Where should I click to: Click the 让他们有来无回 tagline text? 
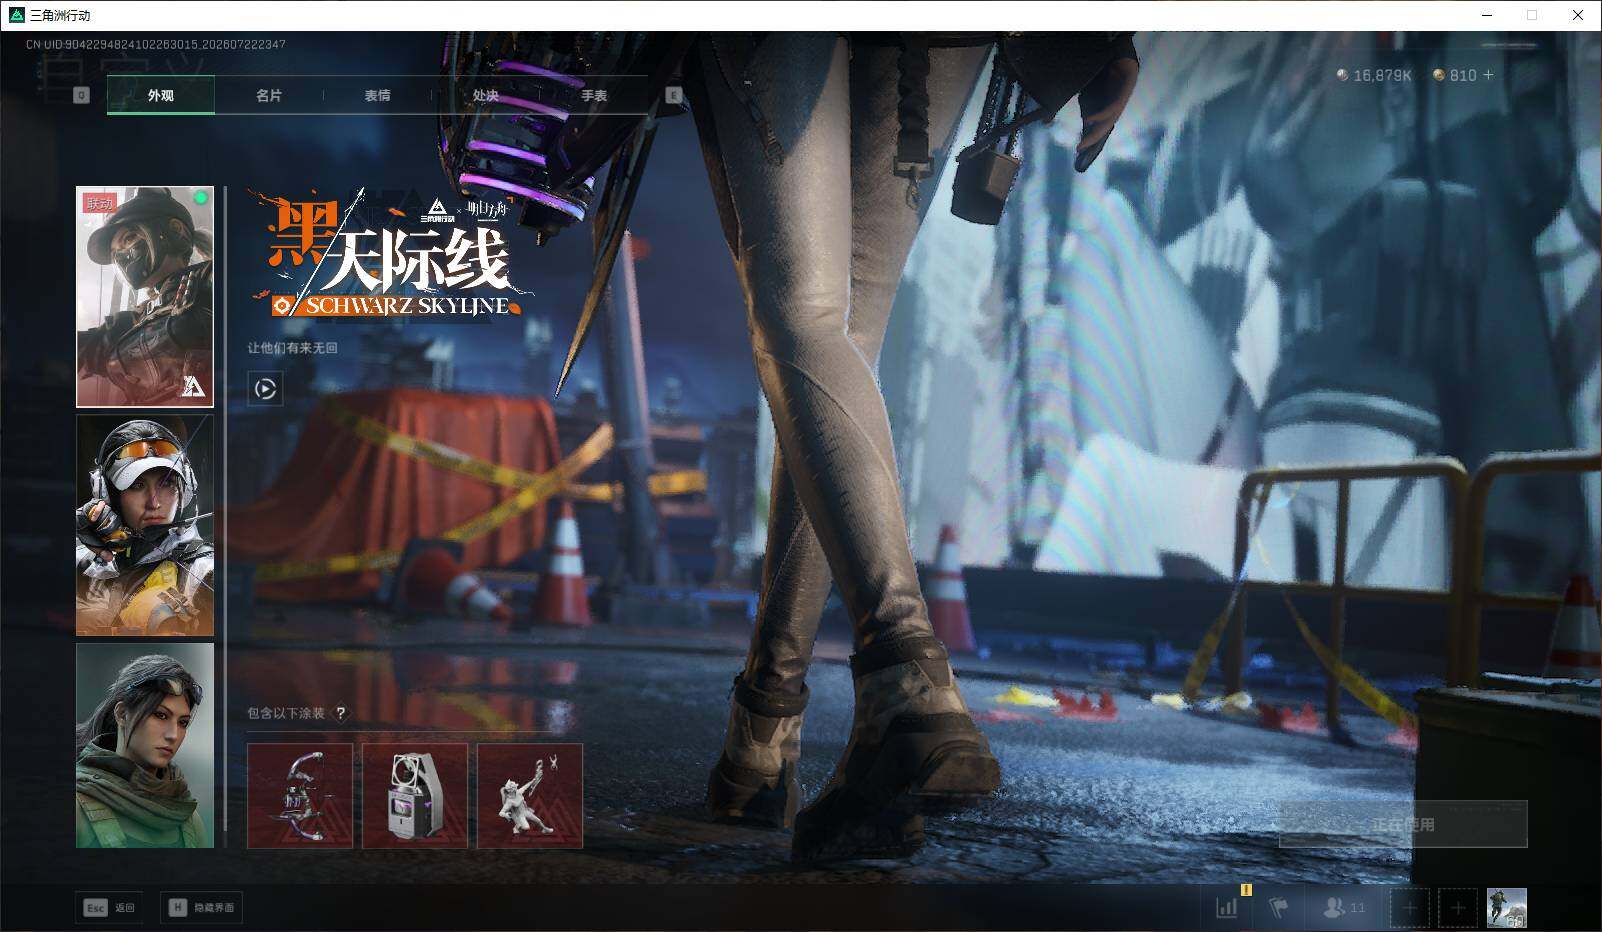(293, 348)
